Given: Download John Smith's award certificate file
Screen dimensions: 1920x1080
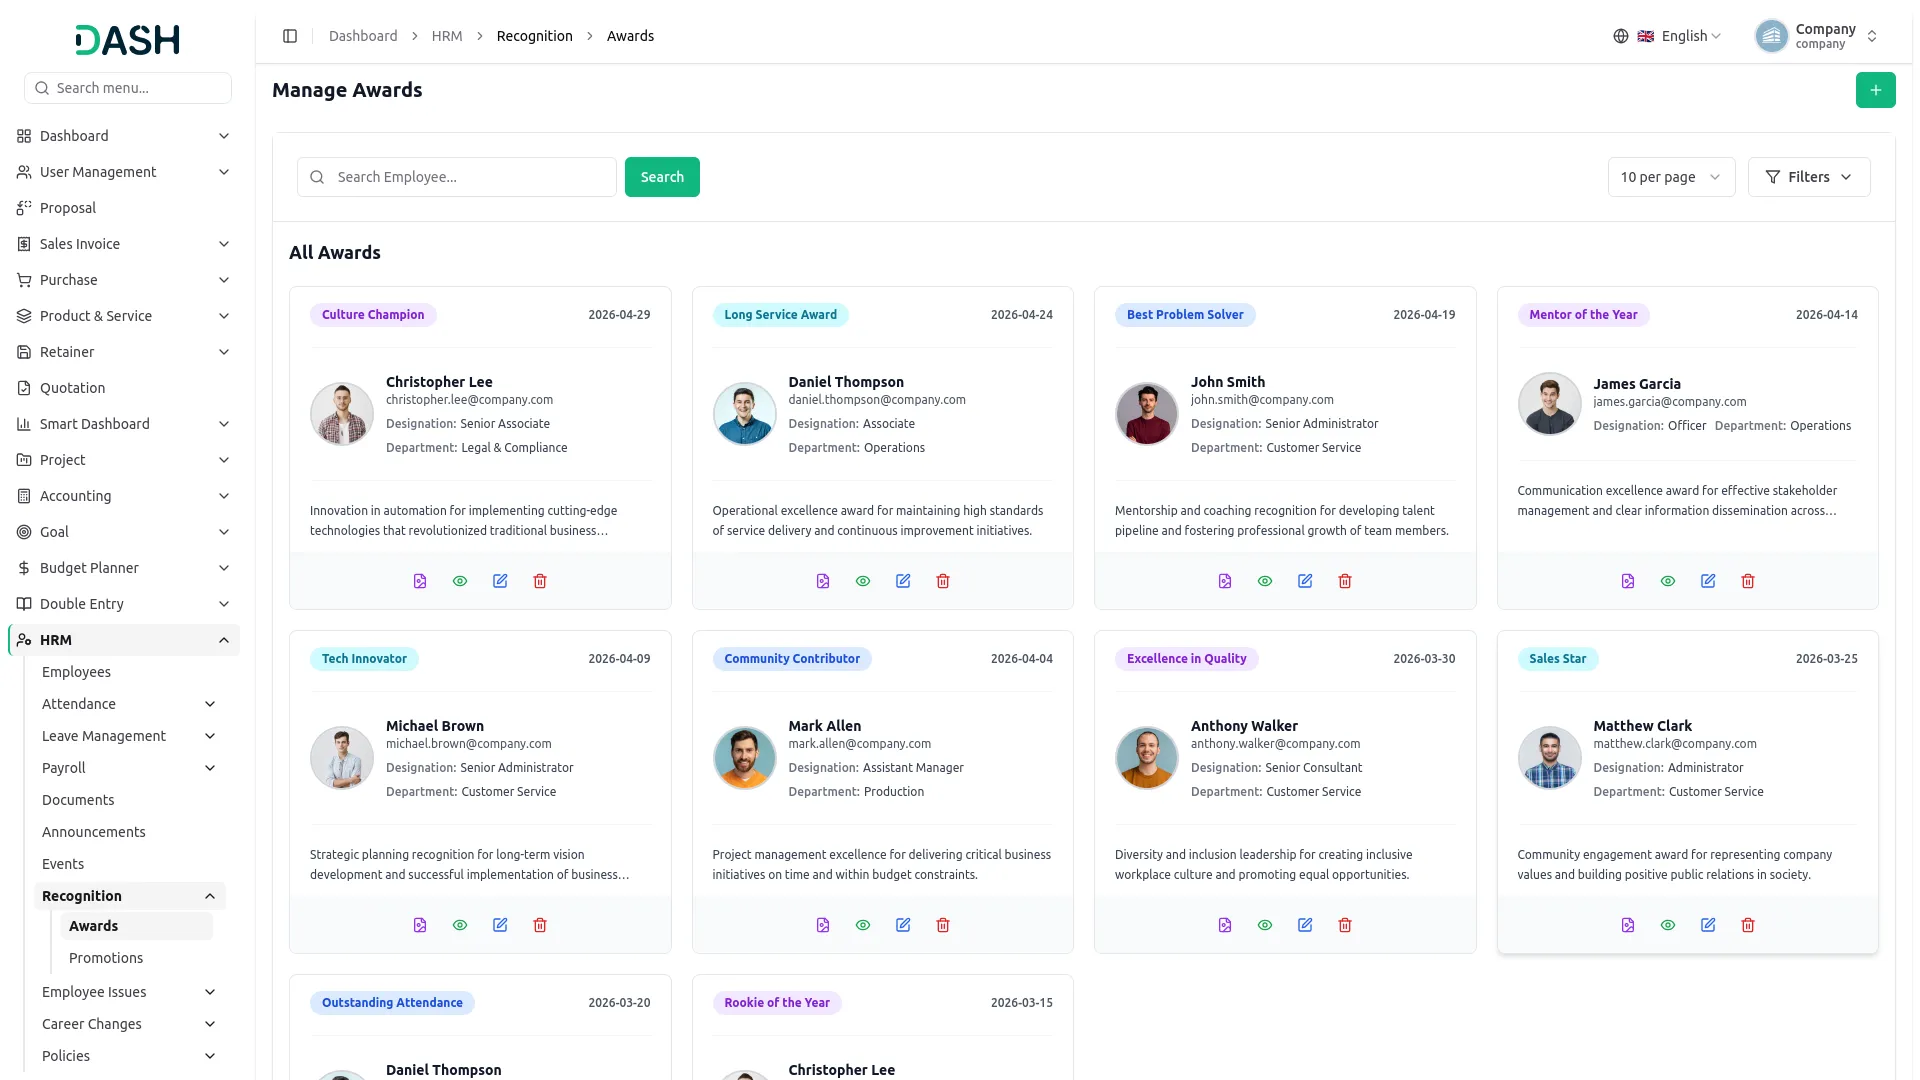Looking at the screenshot, I should (x=1225, y=581).
